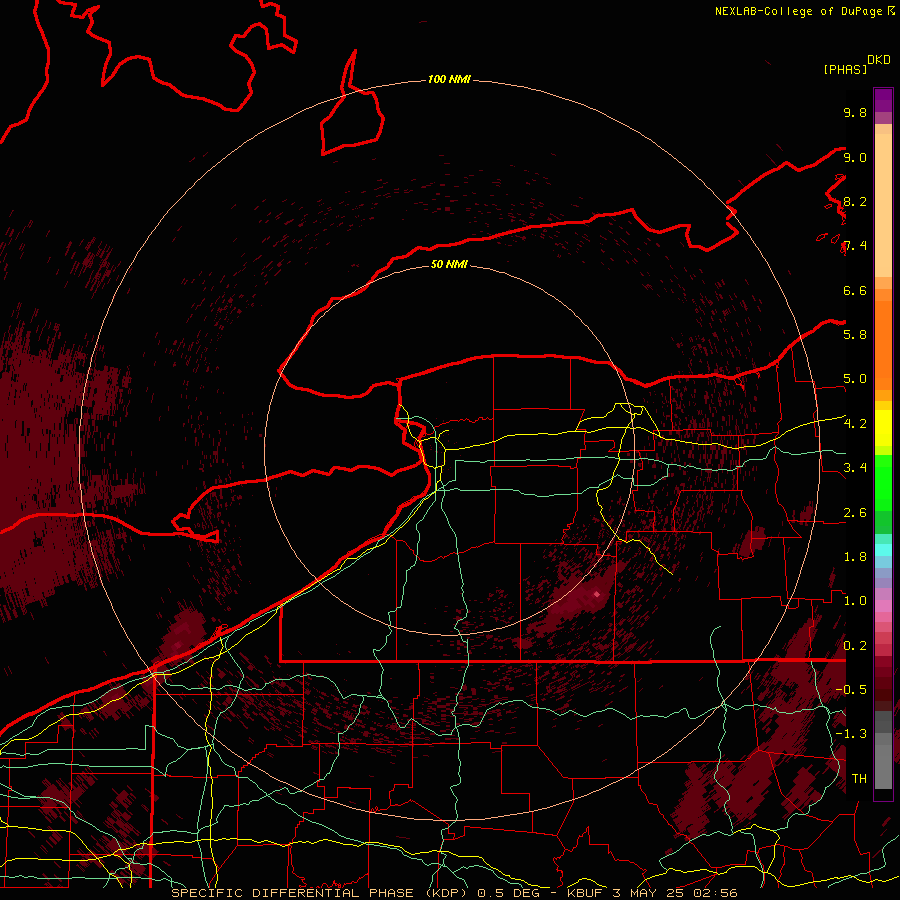Click the Specific Differential Phase KBUF caption

(454, 893)
